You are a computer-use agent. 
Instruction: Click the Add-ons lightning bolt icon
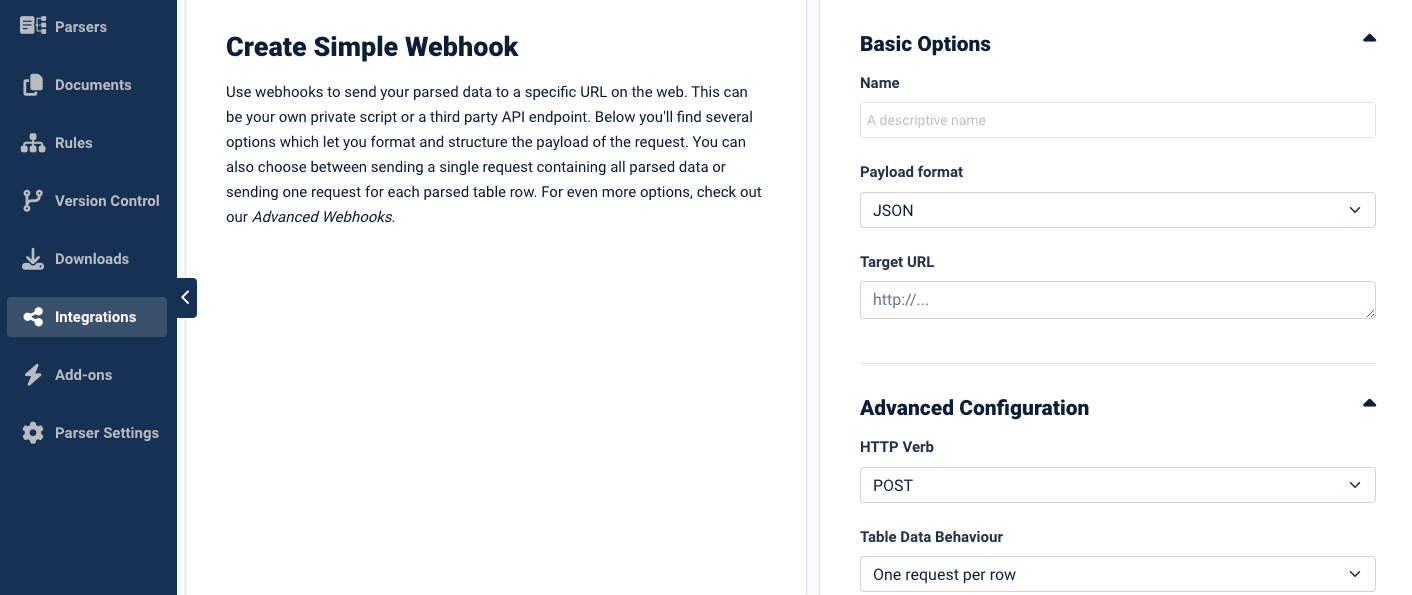tap(33, 375)
